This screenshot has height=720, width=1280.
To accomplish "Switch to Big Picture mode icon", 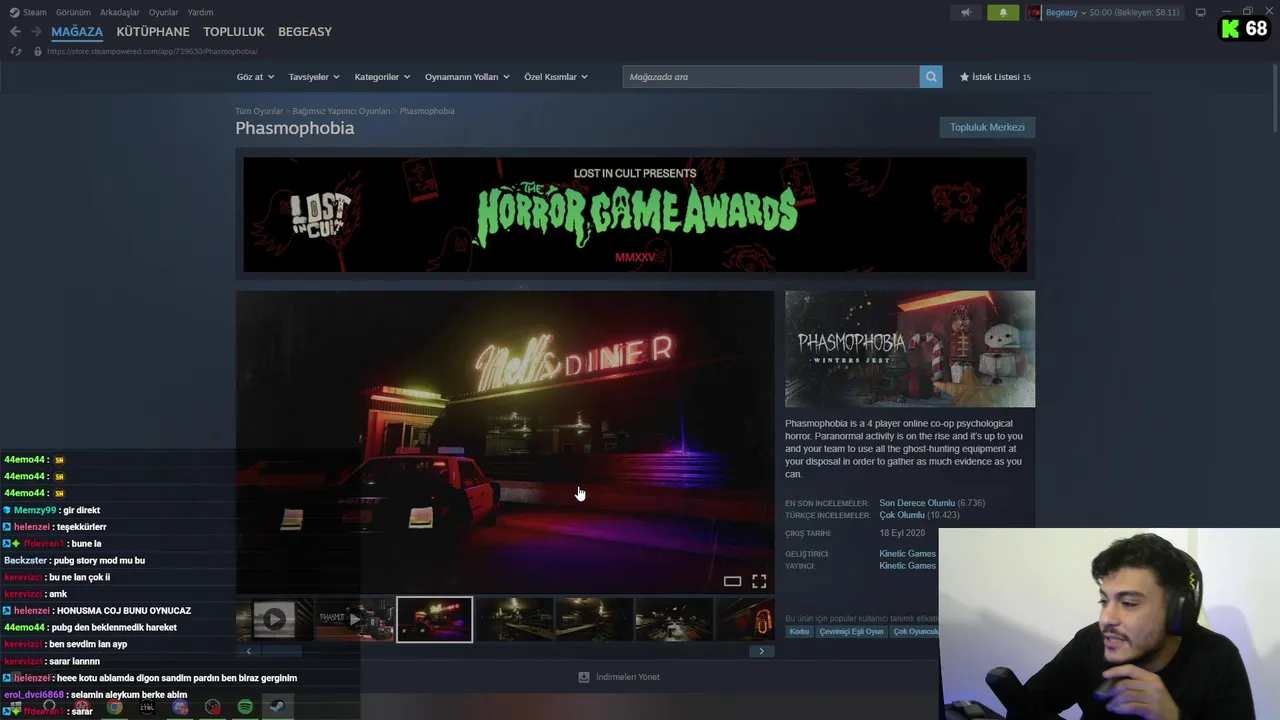I will tap(1200, 12).
